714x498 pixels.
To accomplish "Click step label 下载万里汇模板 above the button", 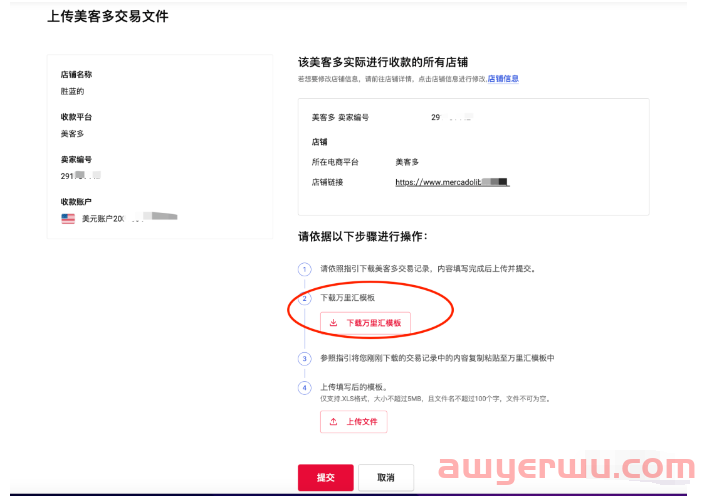I will click(x=347, y=298).
